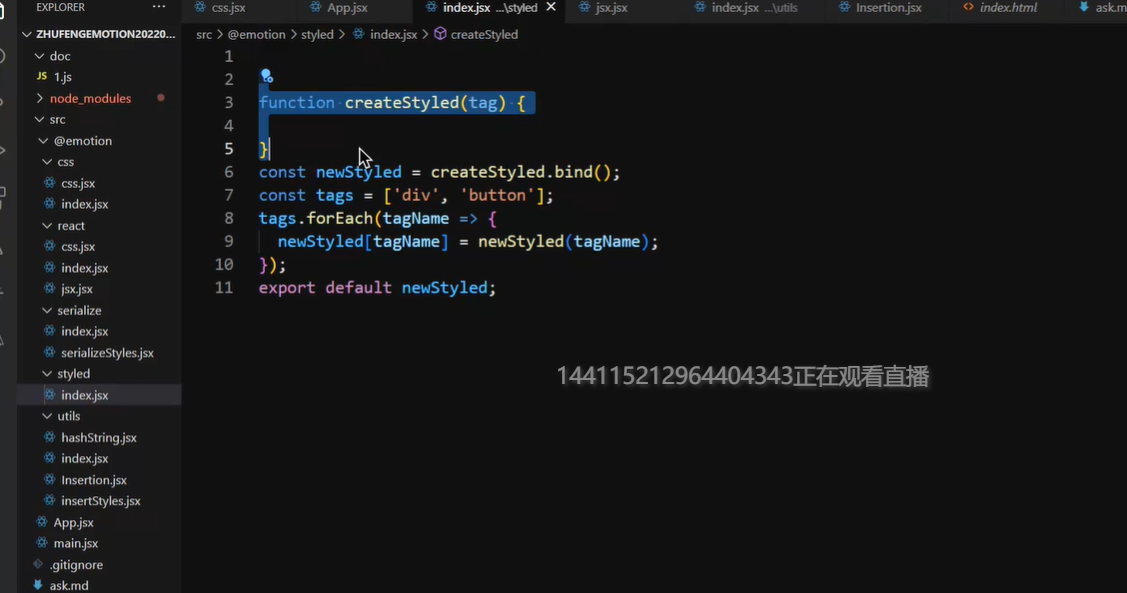Viewport: 1127px width, 593px height.
Task: Click the React icon on App.jsx tab
Action: [x=314, y=8]
